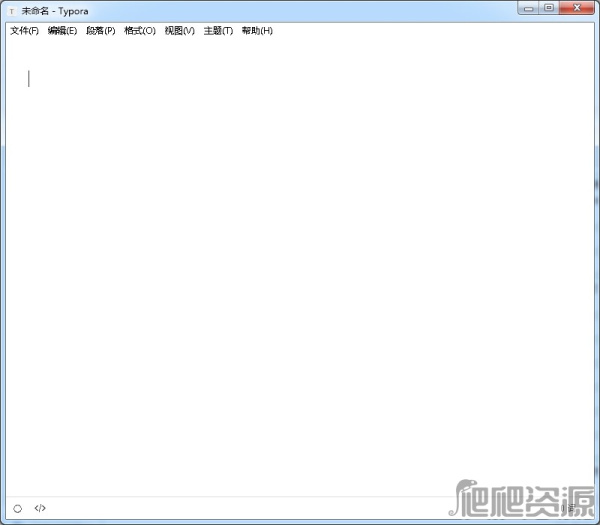Show the 视图(V) view menu

[x=180, y=31]
